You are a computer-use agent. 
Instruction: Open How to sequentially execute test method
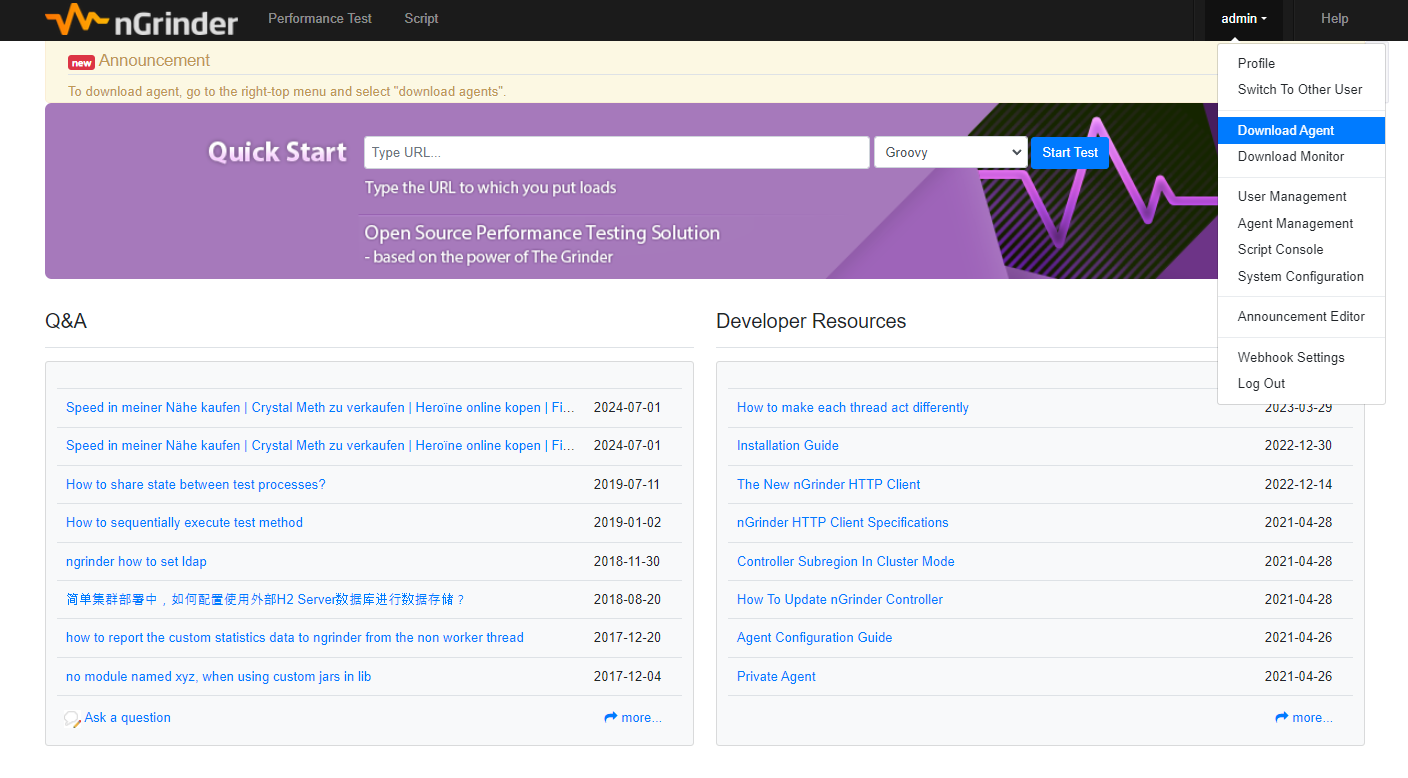tap(184, 522)
